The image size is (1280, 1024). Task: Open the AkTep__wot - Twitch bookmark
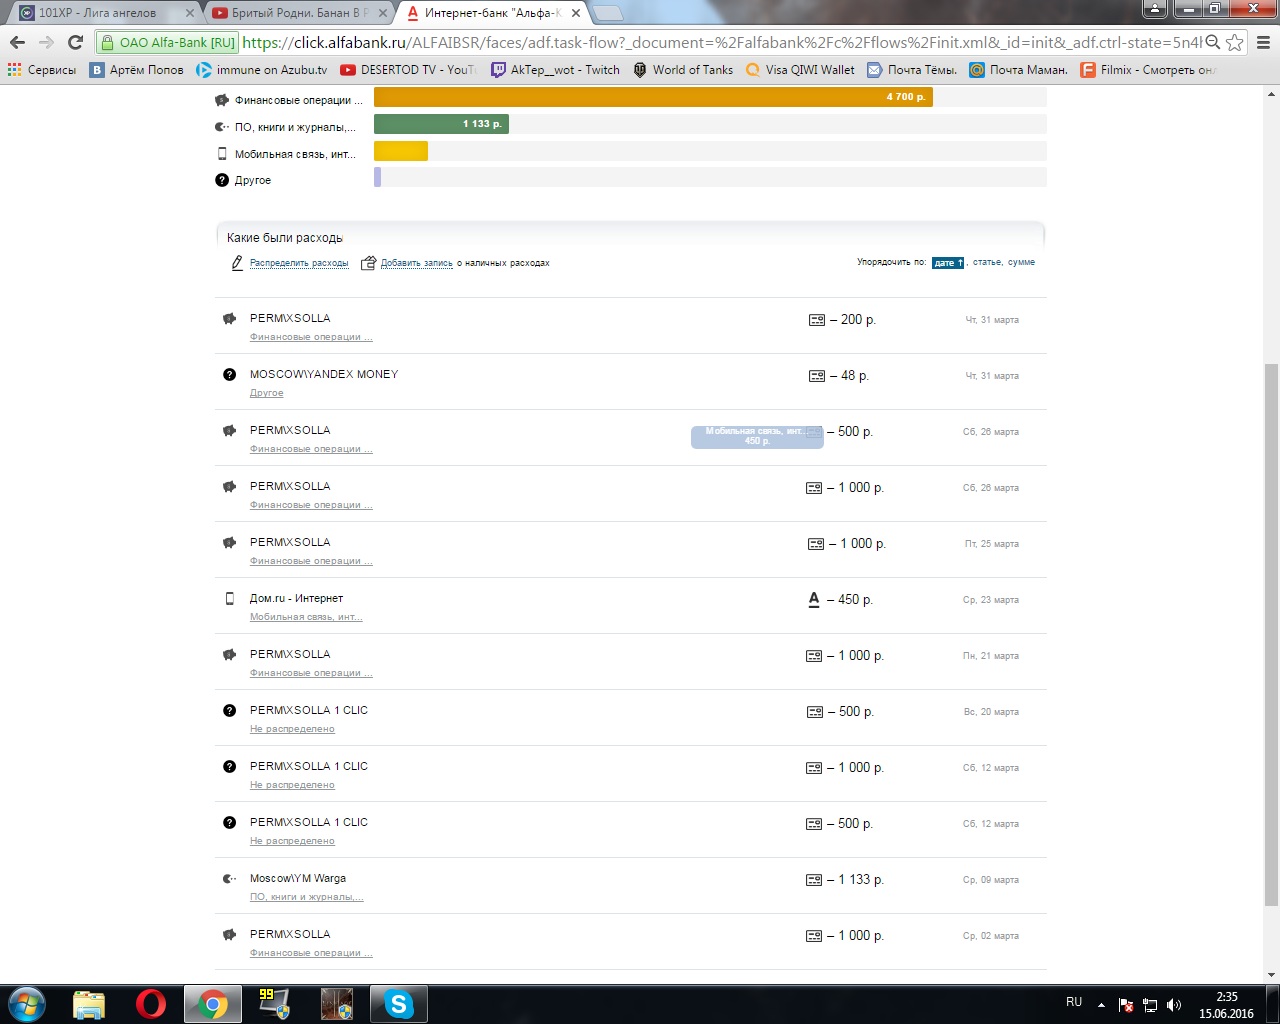pyautogui.click(x=555, y=70)
